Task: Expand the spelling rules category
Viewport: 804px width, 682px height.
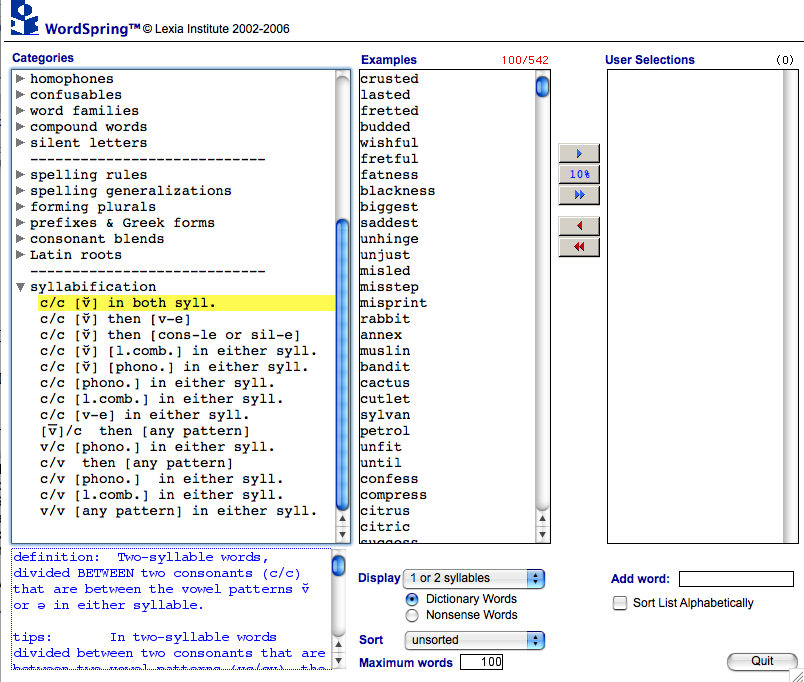Action: pos(21,174)
